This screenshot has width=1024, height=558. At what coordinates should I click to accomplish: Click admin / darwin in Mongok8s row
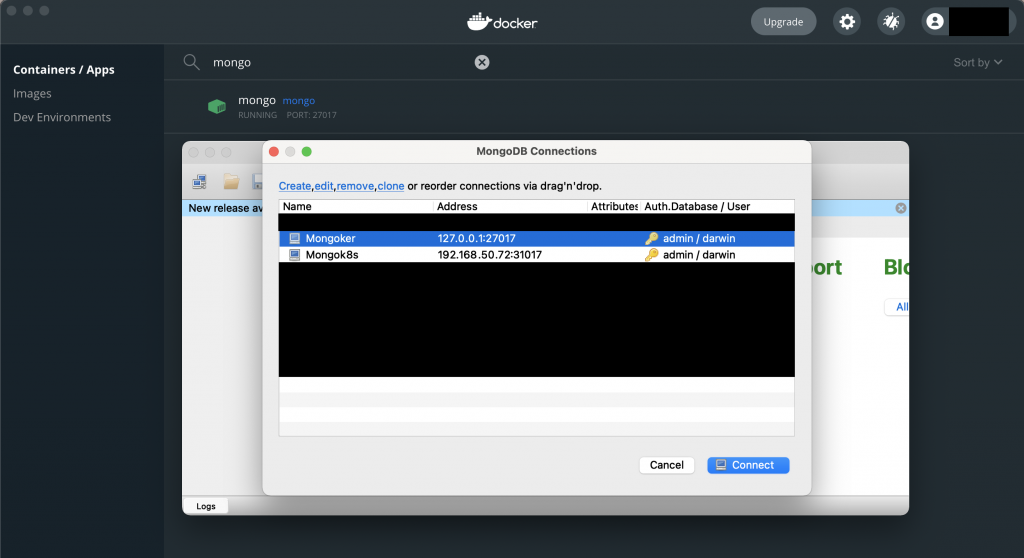pos(699,255)
